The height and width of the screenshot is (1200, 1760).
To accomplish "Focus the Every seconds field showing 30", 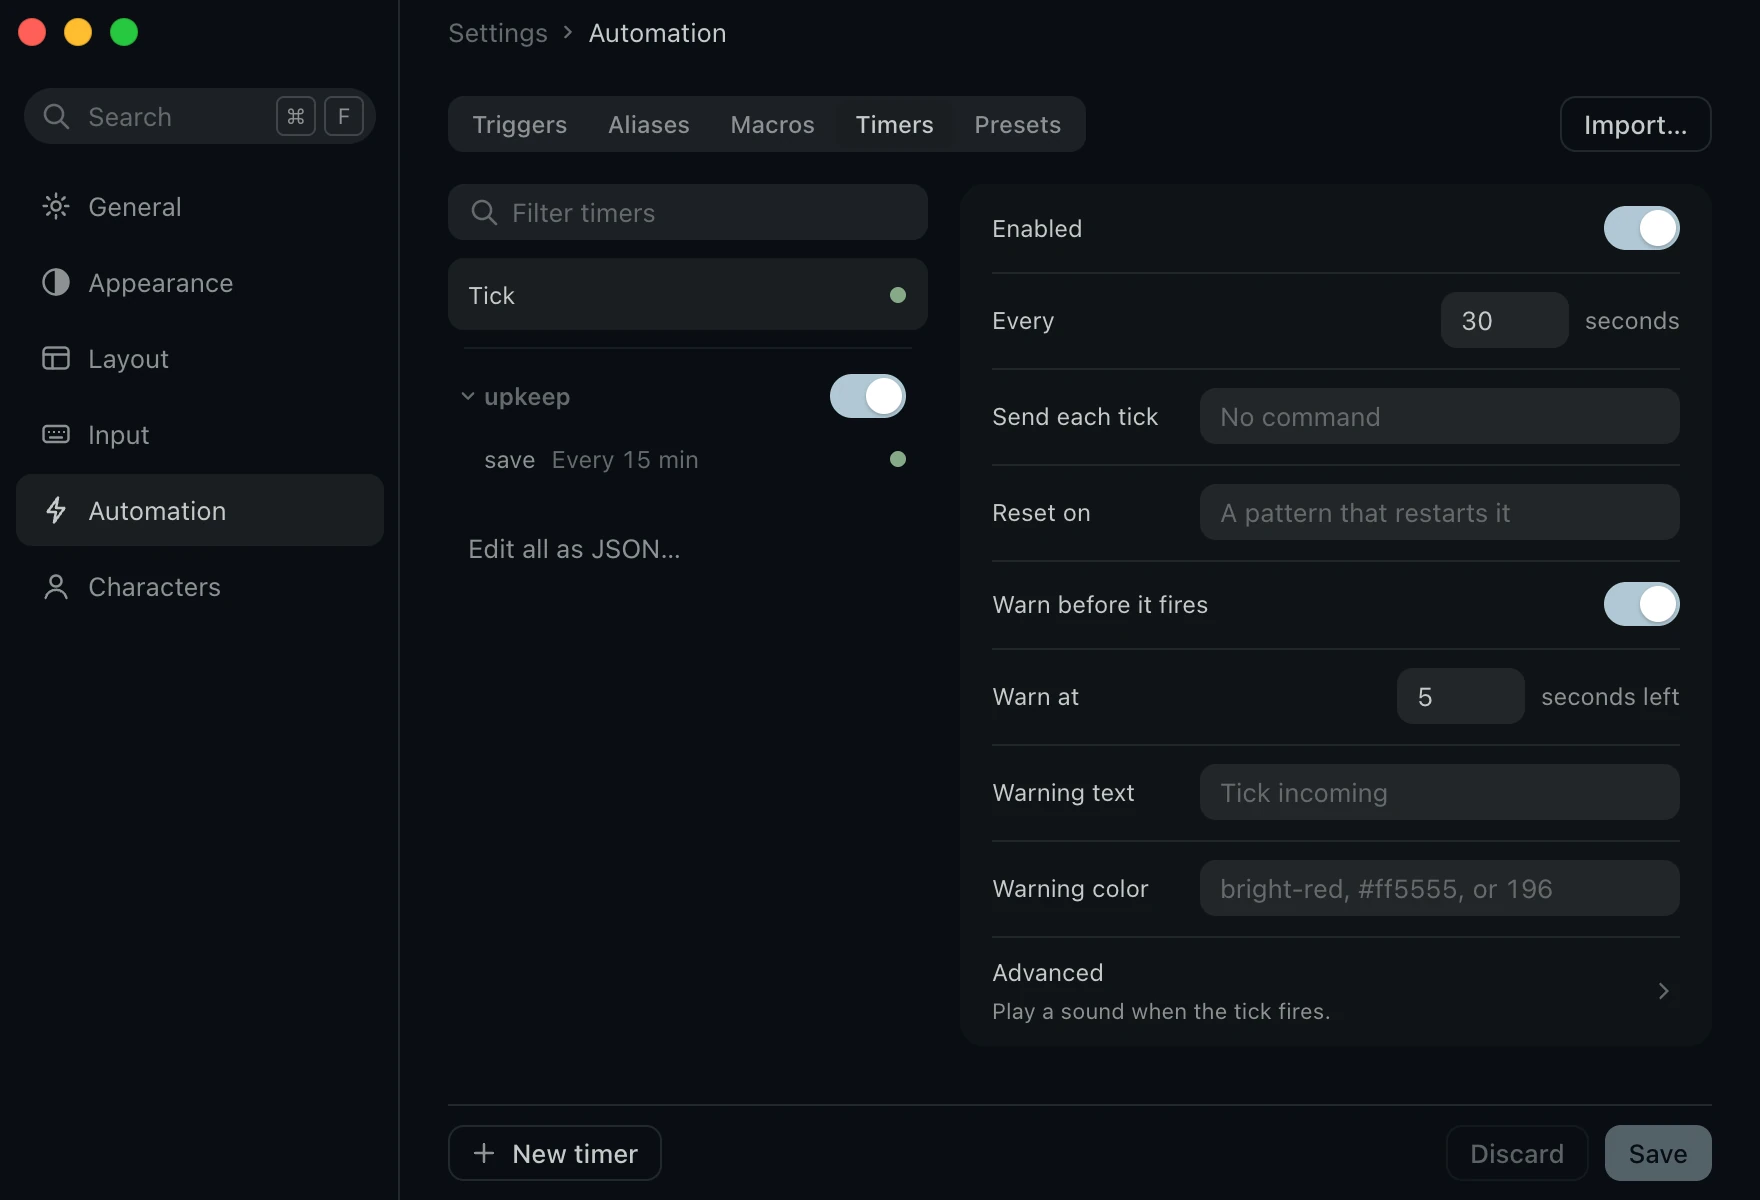I will coord(1505,321).
